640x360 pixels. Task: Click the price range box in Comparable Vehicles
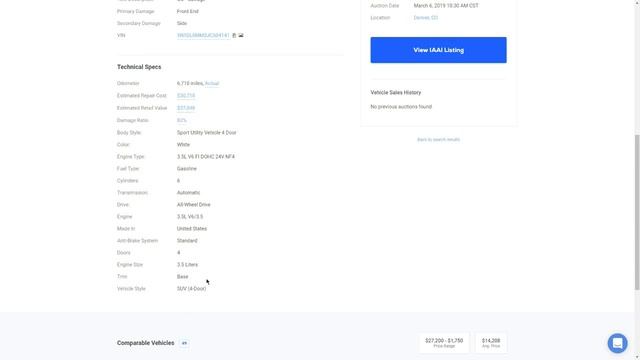(x=444, y=343)
